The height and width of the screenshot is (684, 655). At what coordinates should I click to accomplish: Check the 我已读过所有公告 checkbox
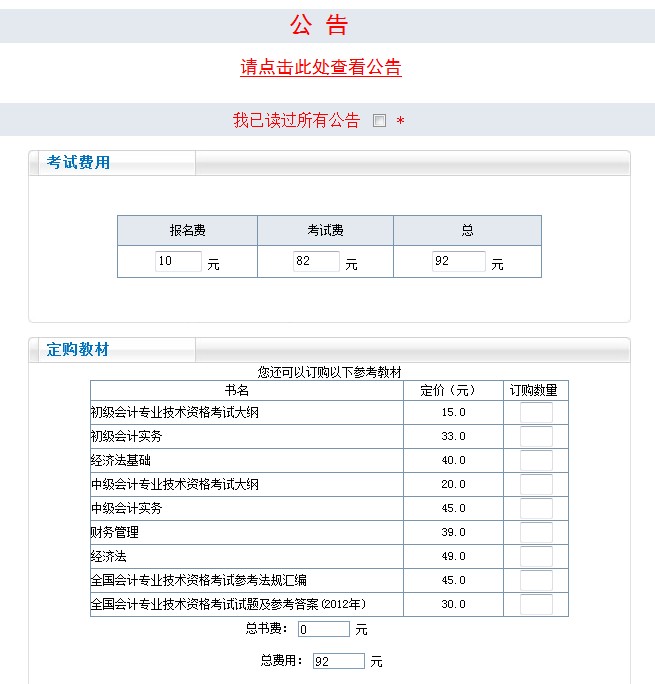tap(379, 121)
